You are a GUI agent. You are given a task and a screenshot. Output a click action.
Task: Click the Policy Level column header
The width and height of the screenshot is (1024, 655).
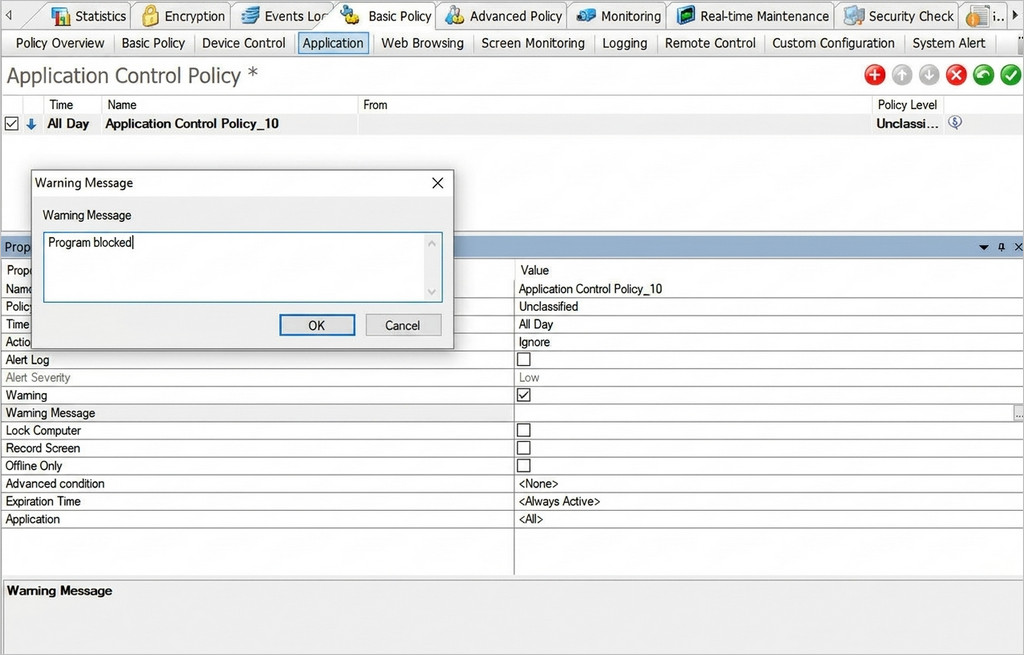[x=907, y=104]
